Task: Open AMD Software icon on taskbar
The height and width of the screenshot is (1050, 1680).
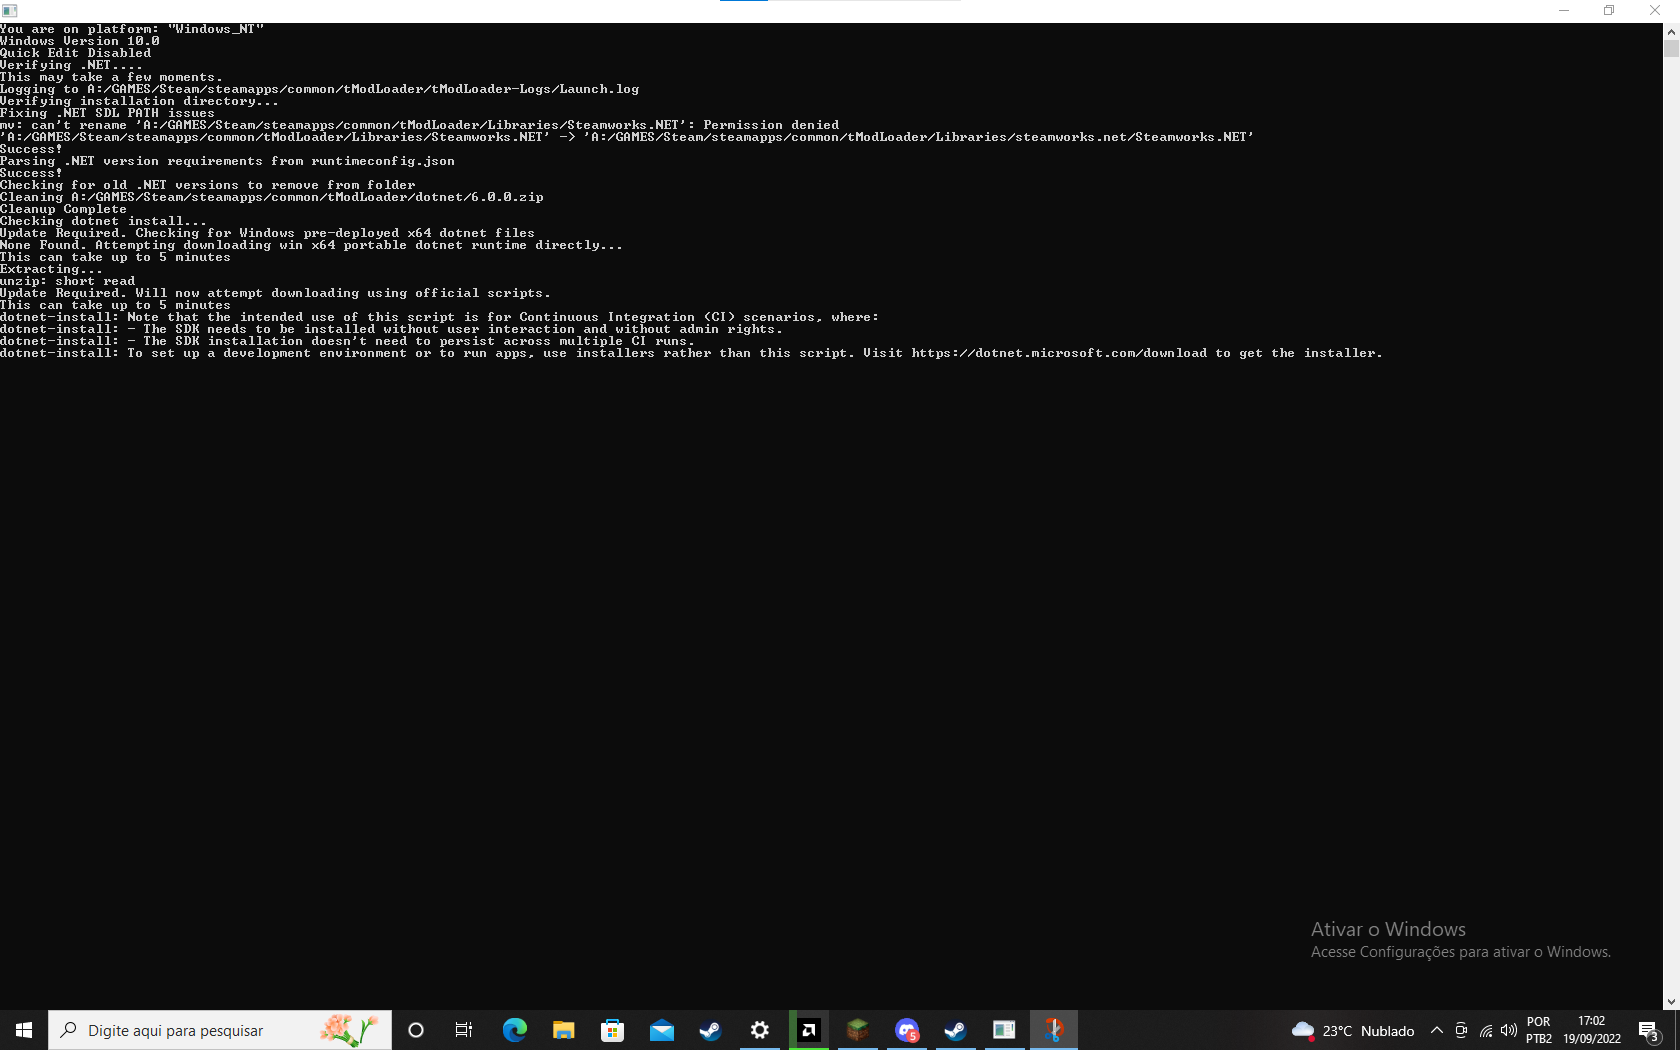Action: (809, 1030)
